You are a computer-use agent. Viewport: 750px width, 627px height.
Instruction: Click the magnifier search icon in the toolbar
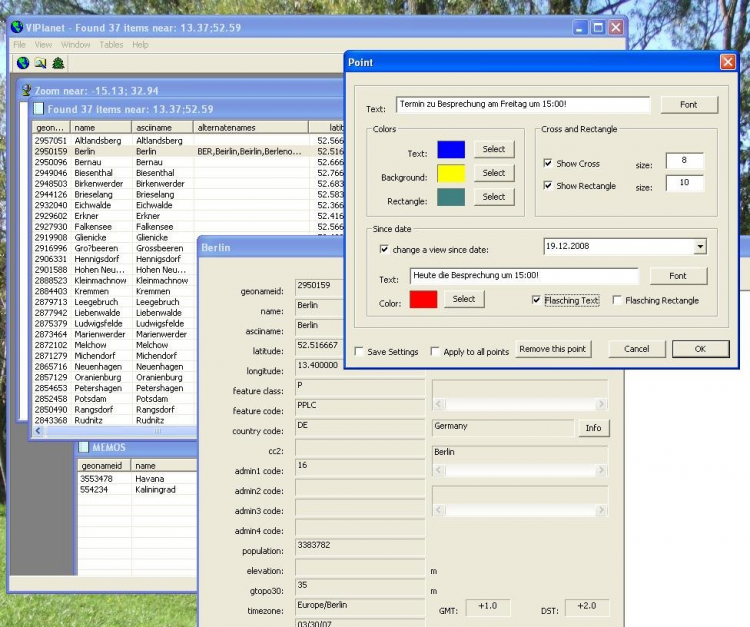coord(40,63)
